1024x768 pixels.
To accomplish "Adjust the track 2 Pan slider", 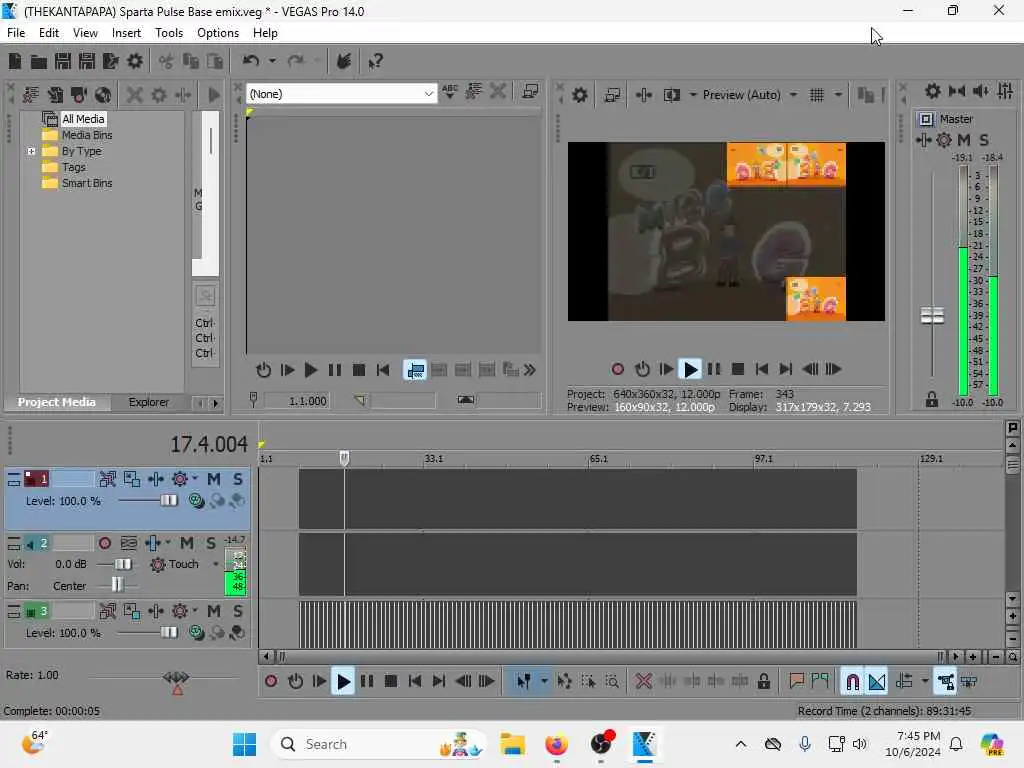I will coord(117,585).
